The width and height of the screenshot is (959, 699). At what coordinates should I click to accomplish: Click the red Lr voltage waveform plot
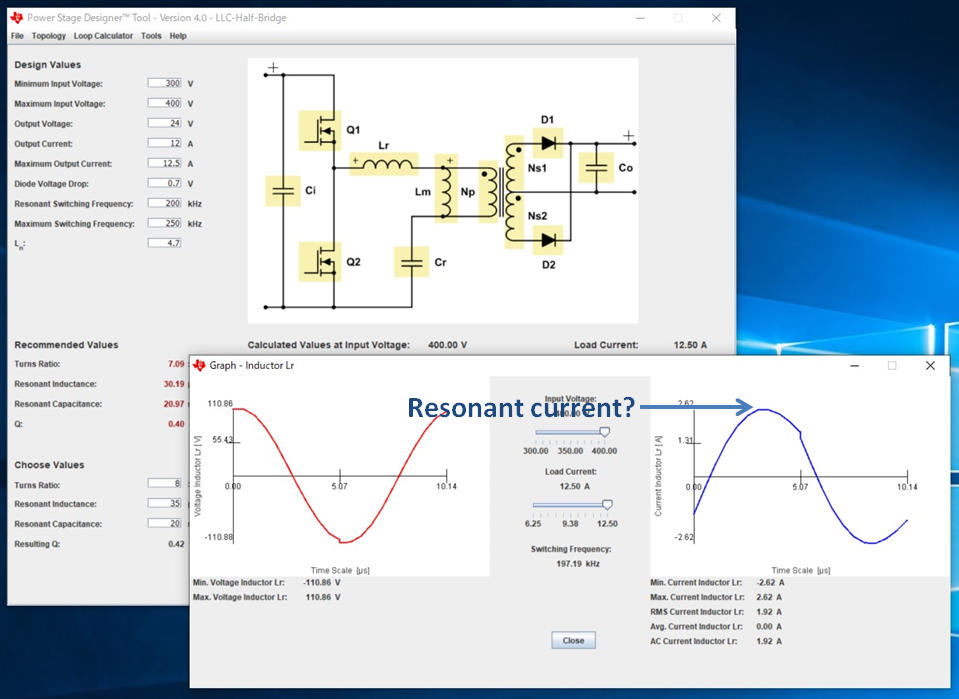pos(340,476)
